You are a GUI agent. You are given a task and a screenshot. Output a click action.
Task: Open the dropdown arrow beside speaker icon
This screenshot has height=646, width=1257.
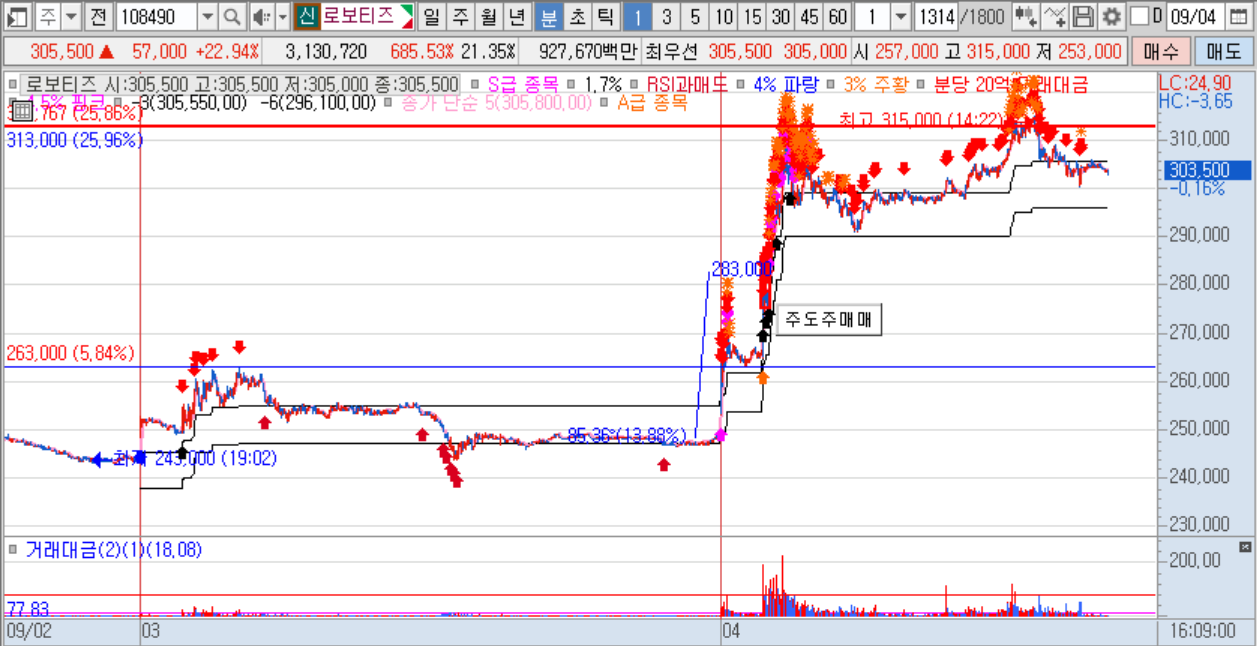pyautogui.click(x=282, y=16)
